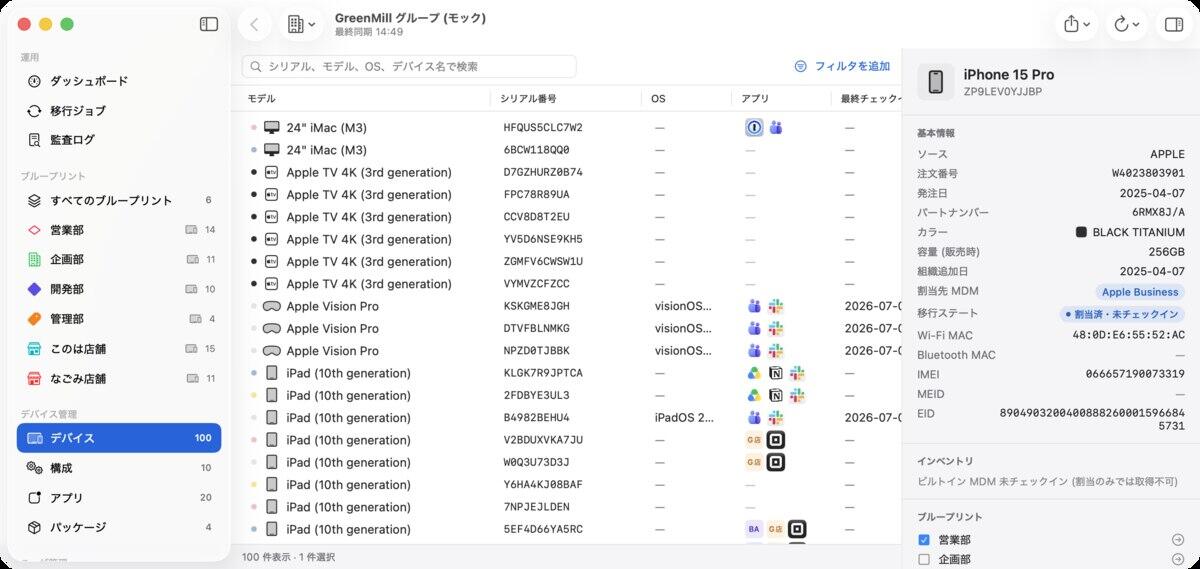Open 監査ログ in the sidebar

click(119, 140)
